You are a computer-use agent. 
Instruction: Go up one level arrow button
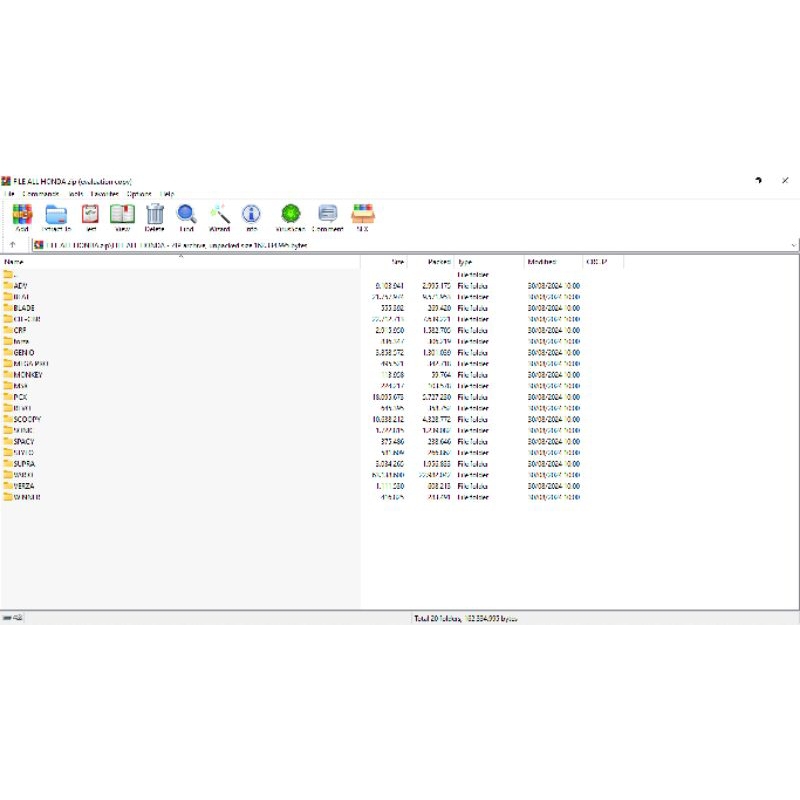click(x=12, y=245)
